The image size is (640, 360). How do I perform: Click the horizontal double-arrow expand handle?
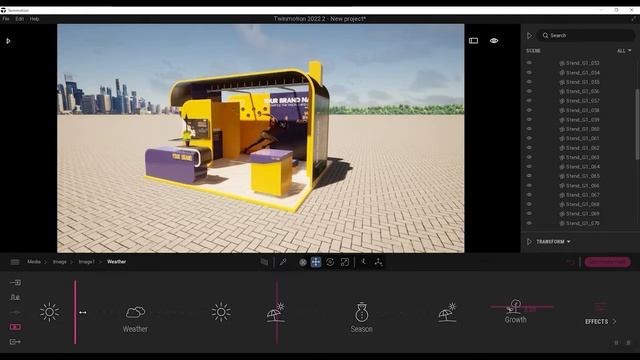[x=83, y=313]
